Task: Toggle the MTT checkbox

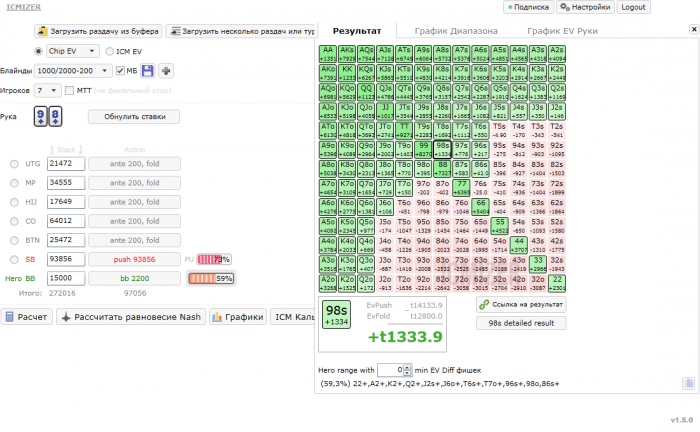Action: click(x=69, y=90)
